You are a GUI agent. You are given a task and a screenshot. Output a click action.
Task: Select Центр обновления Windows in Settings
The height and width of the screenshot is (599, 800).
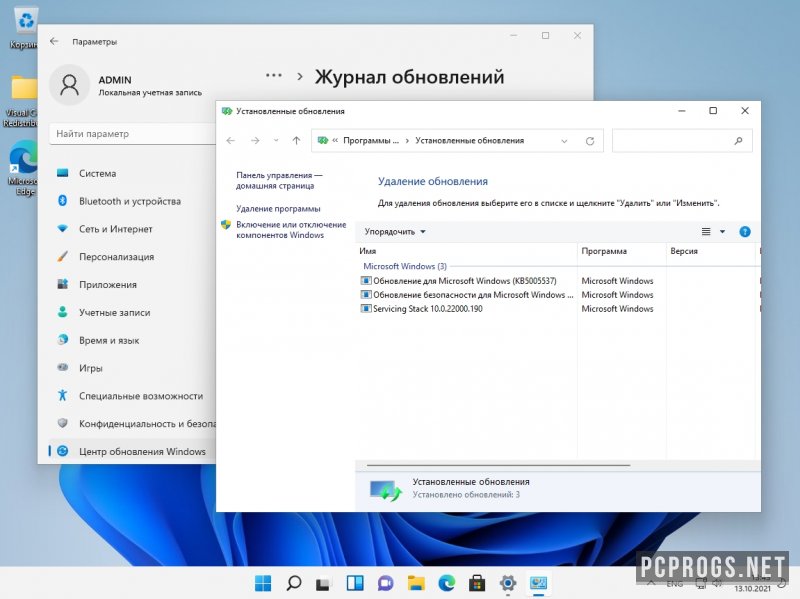(132, 452)
